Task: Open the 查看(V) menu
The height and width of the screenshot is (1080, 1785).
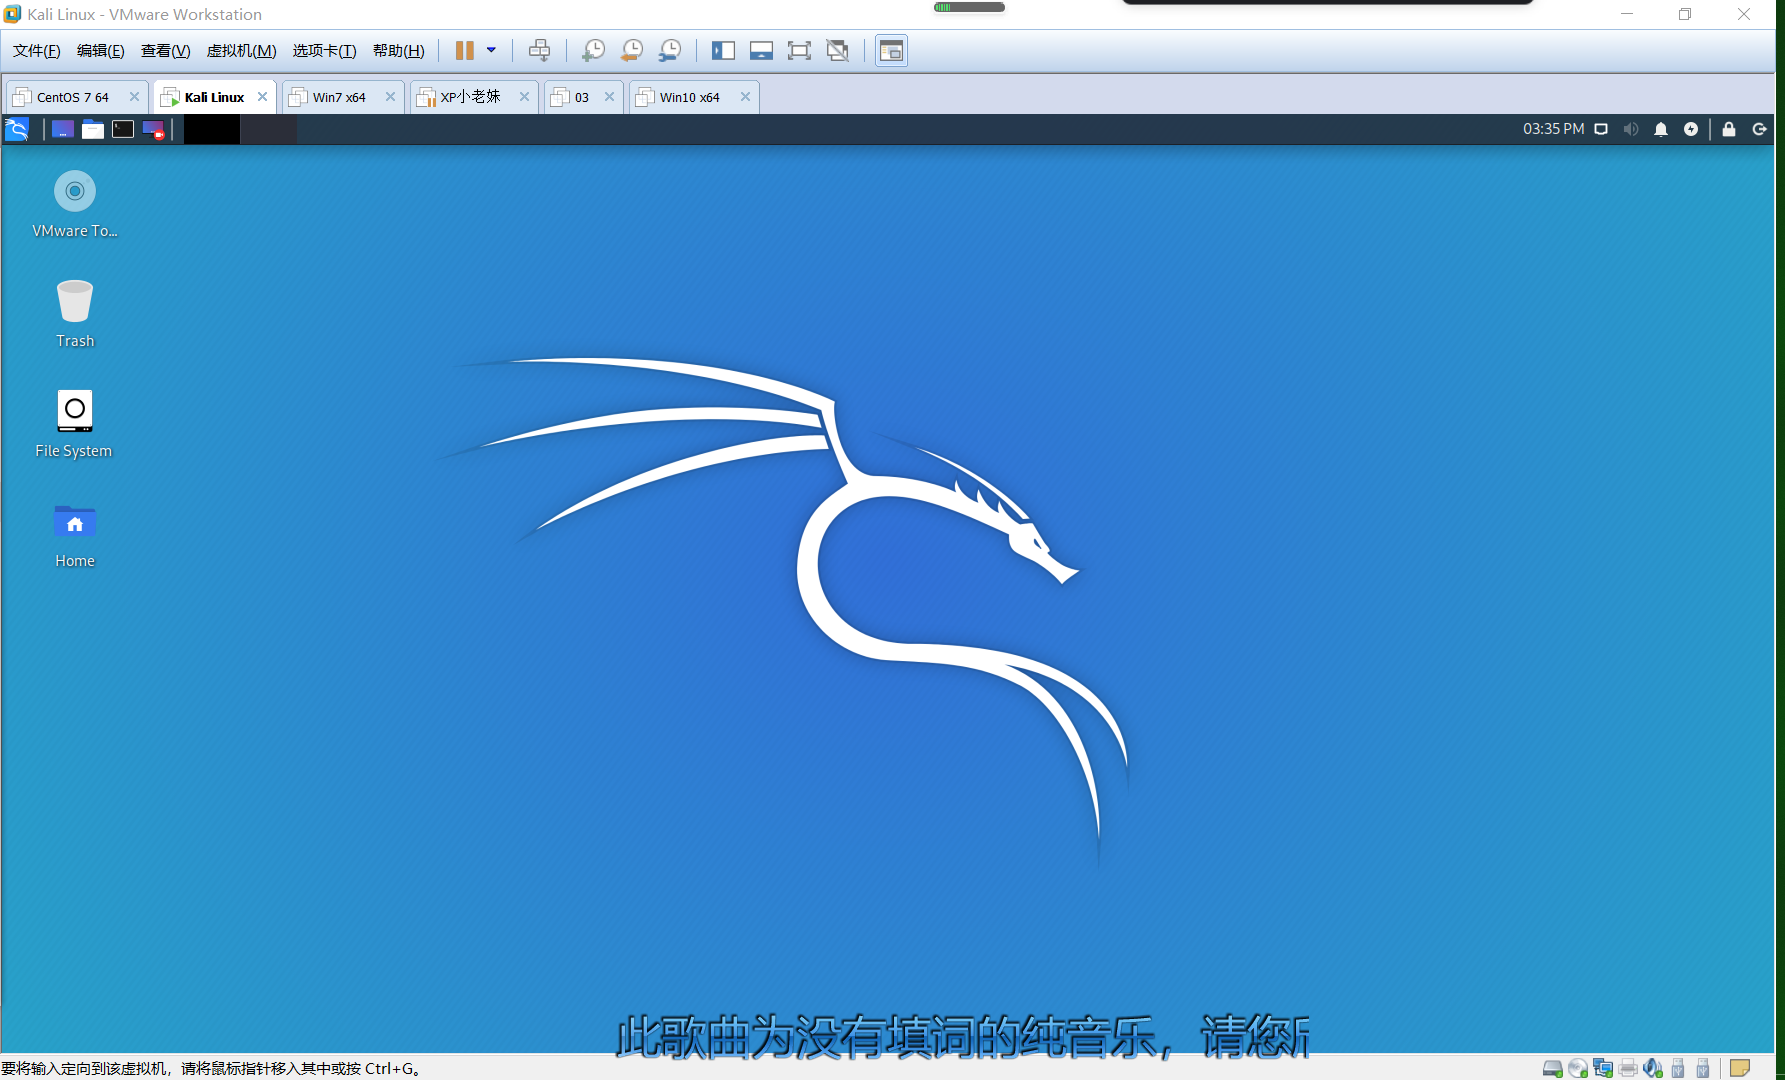Action: point(165,51)
